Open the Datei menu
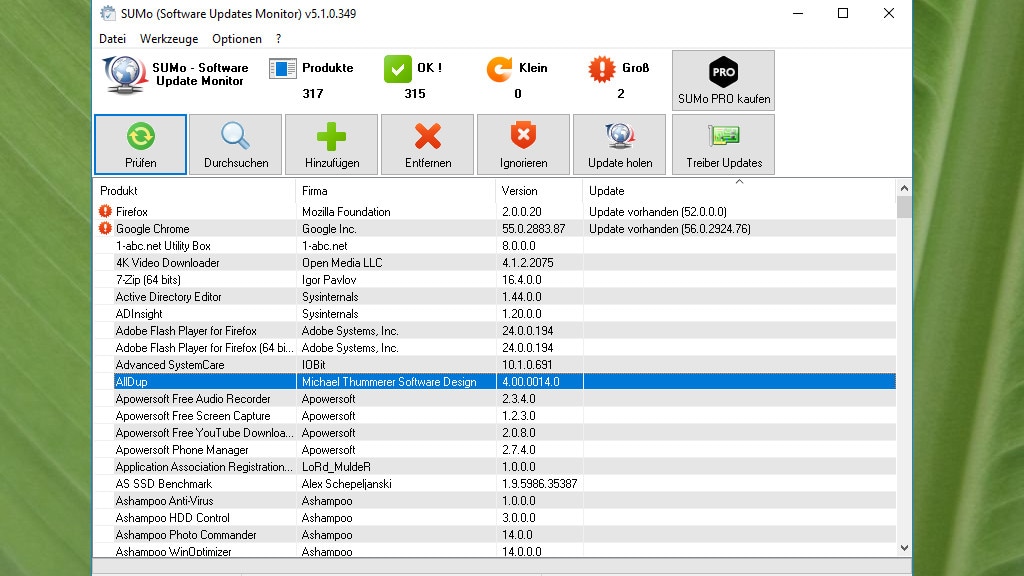Image resolution: width=1024 pixels, height=576 pixels. [112, 39]
